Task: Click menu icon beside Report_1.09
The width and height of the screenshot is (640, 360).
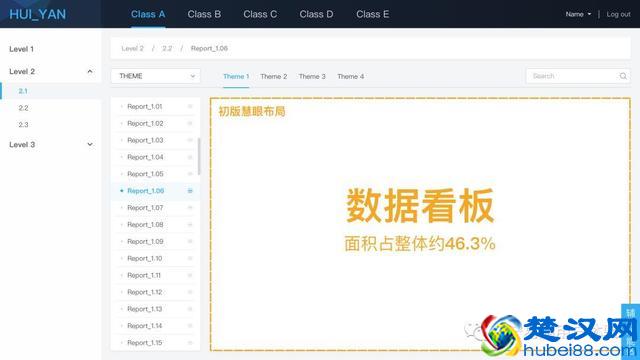Action: 190,242
